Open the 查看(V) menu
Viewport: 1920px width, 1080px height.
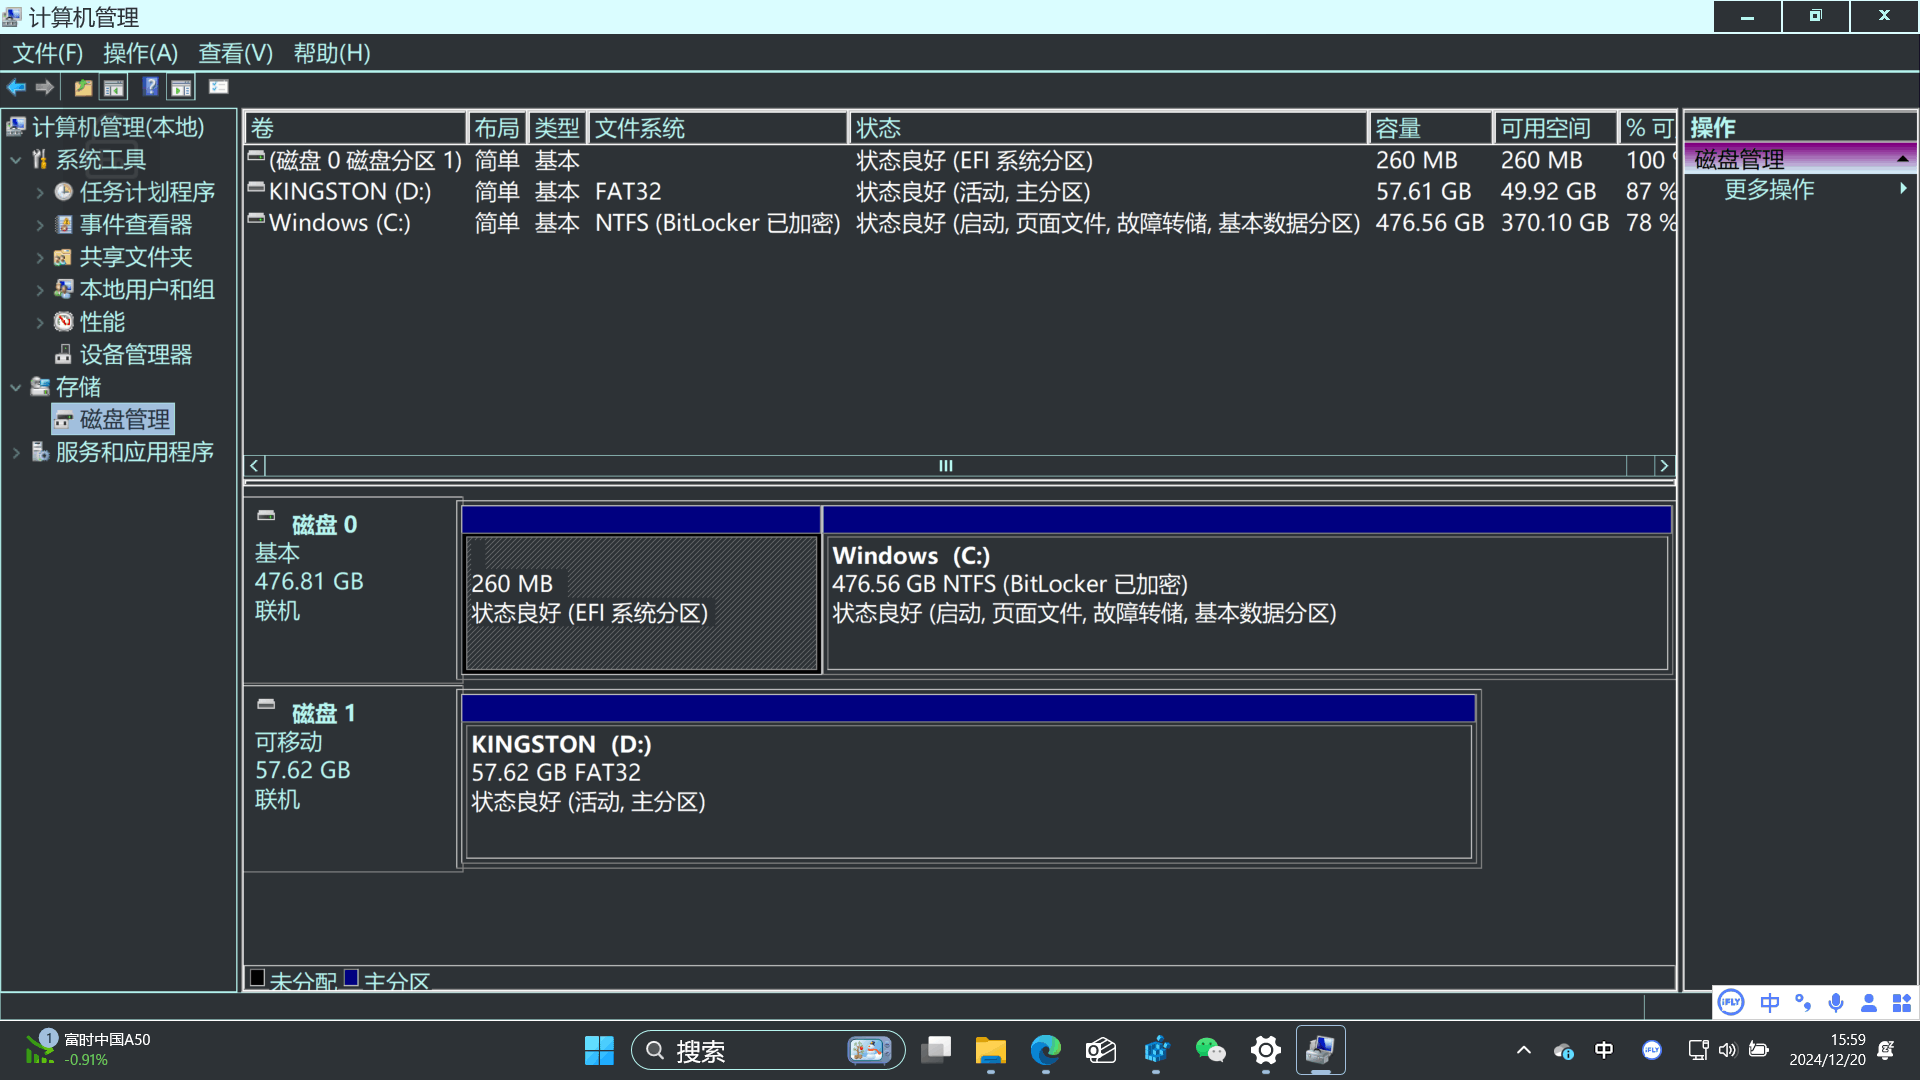(x=235, y=53)
